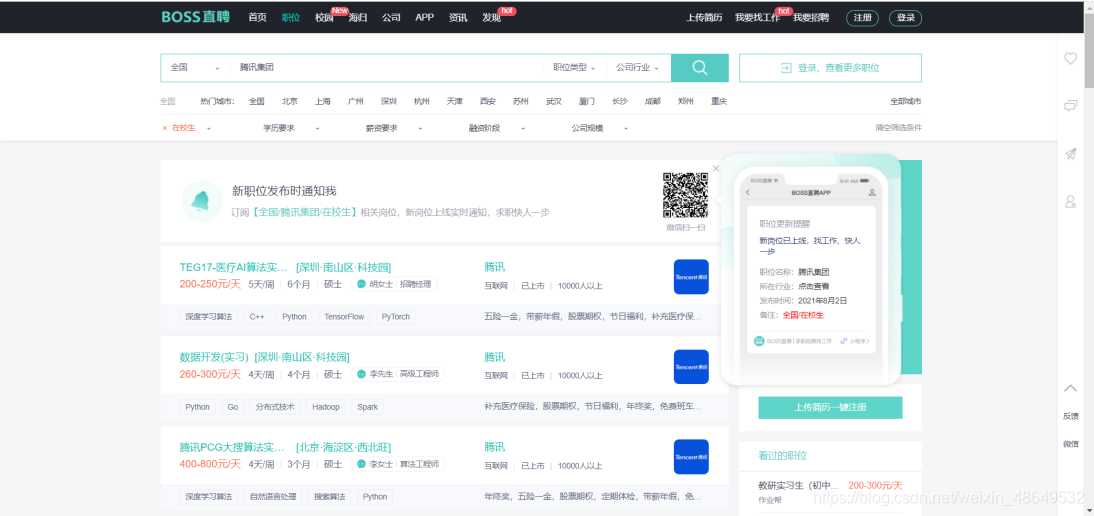Expand the 融资阶段 filter

(x=523, y=128)
